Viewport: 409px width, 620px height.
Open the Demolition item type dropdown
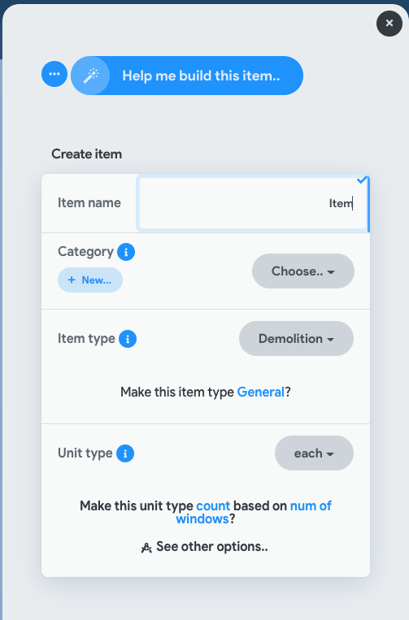click(296, 339)
